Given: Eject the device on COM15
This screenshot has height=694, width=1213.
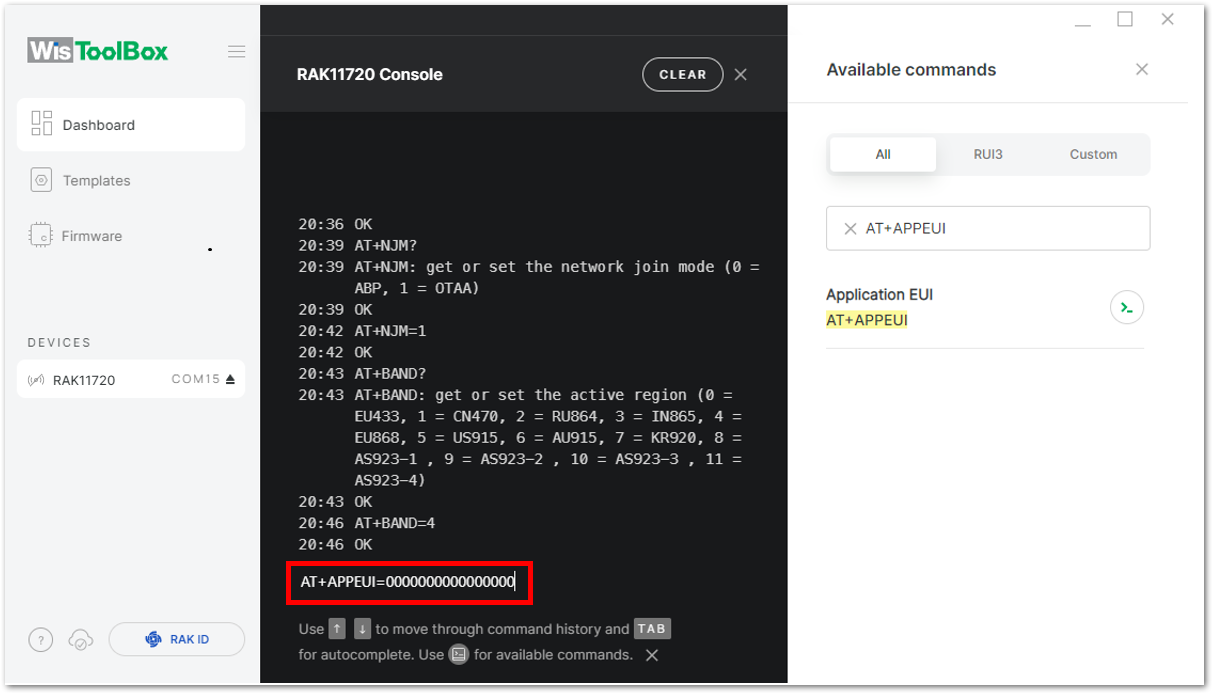Looking at the screenshot, I should pos(230,380).
